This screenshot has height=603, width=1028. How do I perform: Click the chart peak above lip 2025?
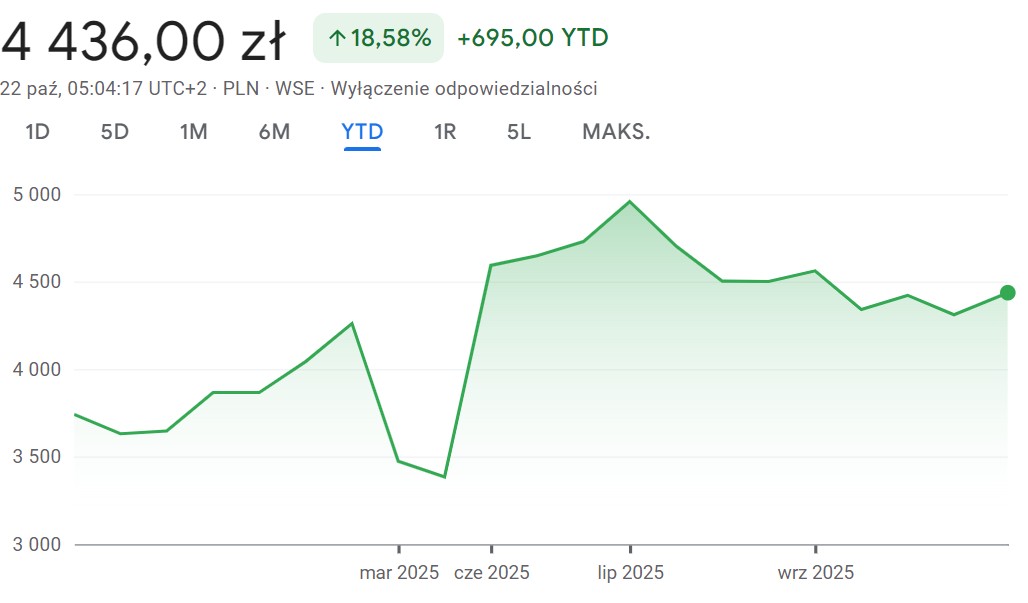point(630,202)
